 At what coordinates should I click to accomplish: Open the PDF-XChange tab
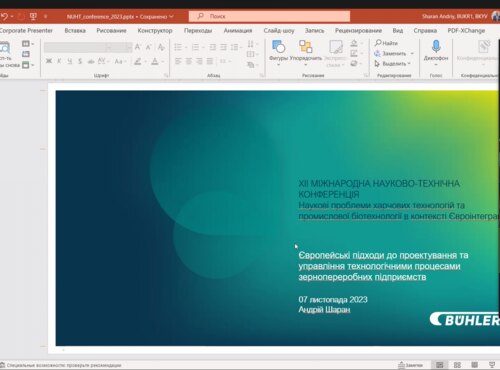(466, 31)
